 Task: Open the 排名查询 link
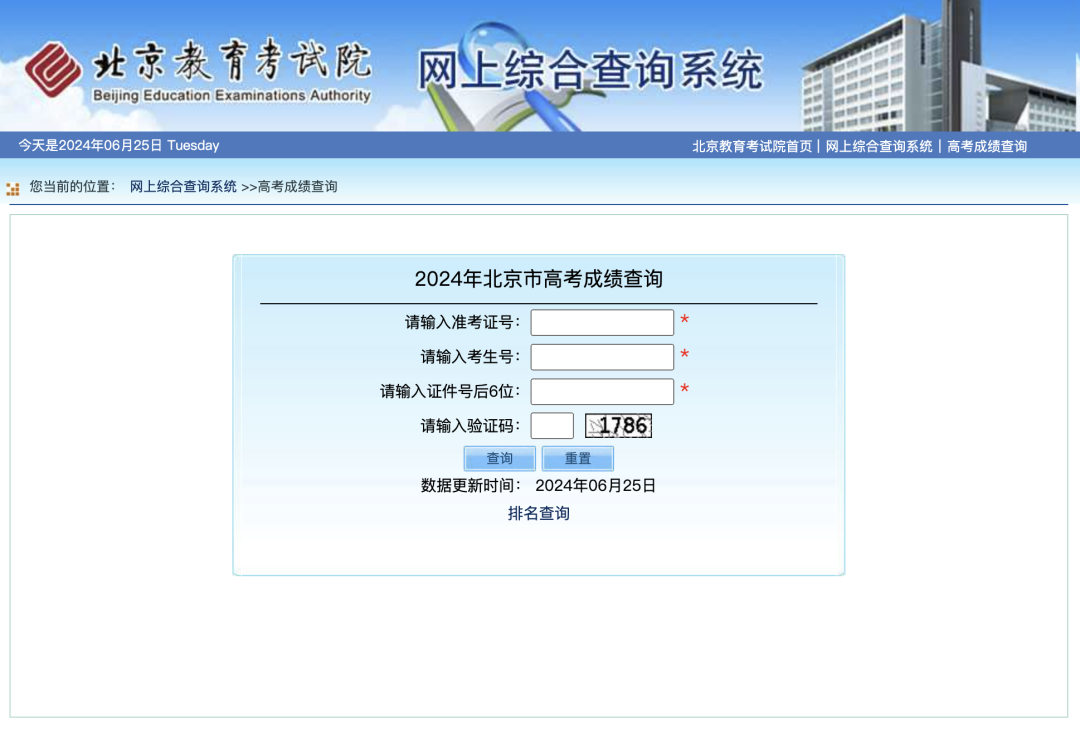[x=539, y=513]
